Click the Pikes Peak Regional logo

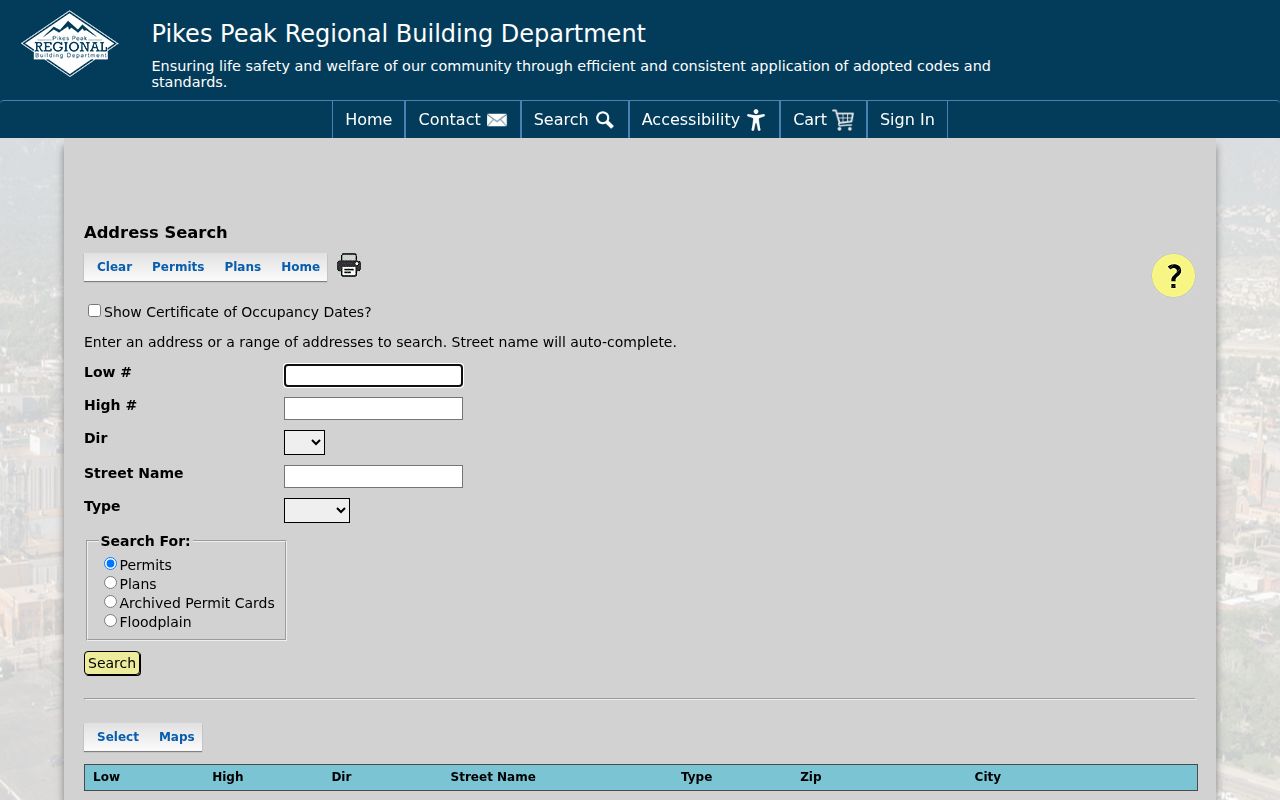[x=70, y=44]
